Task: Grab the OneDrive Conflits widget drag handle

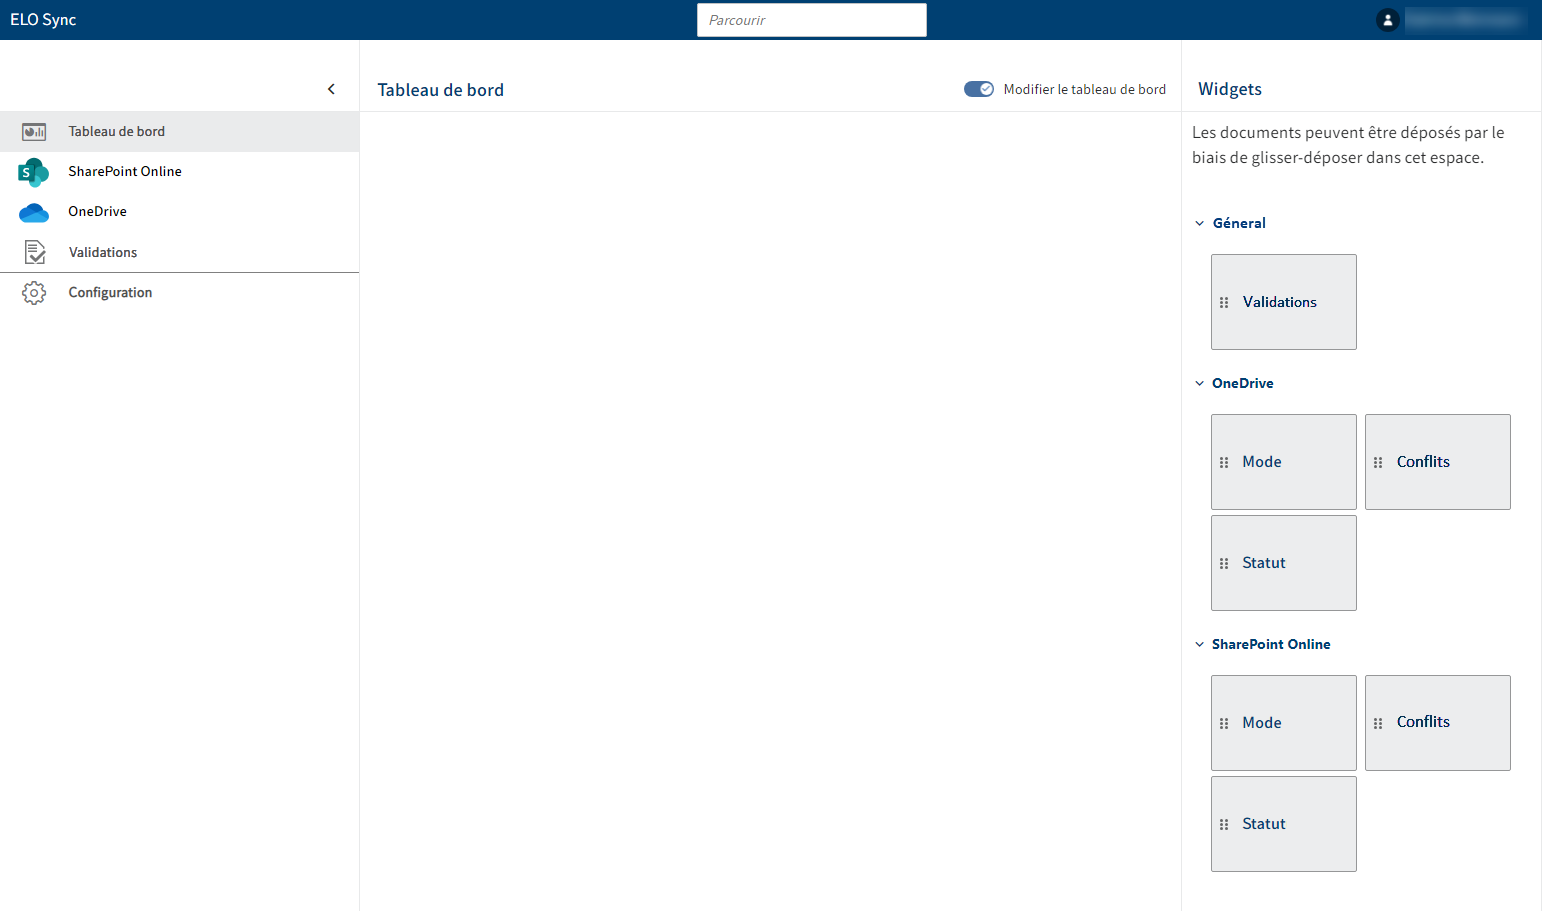Action: click(1378, 462)
